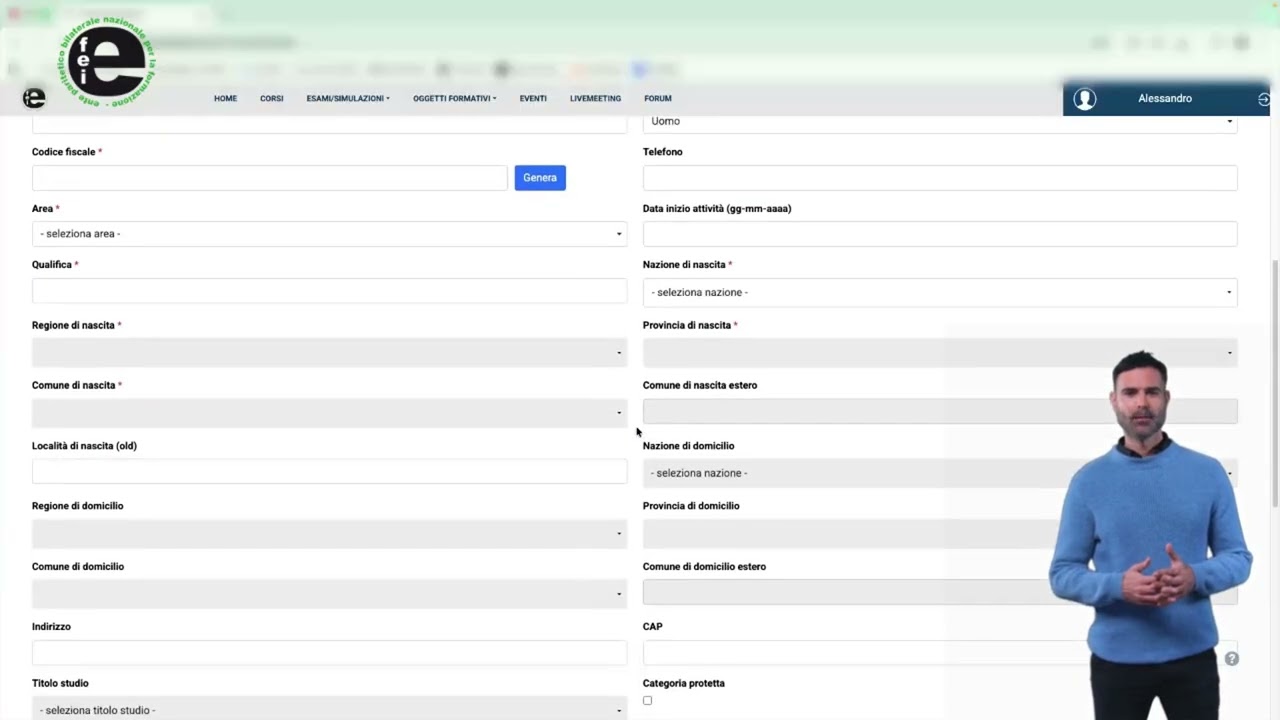Click the blue Genera button
Screen dimensions: 1280x720
[x=540, y=178]
